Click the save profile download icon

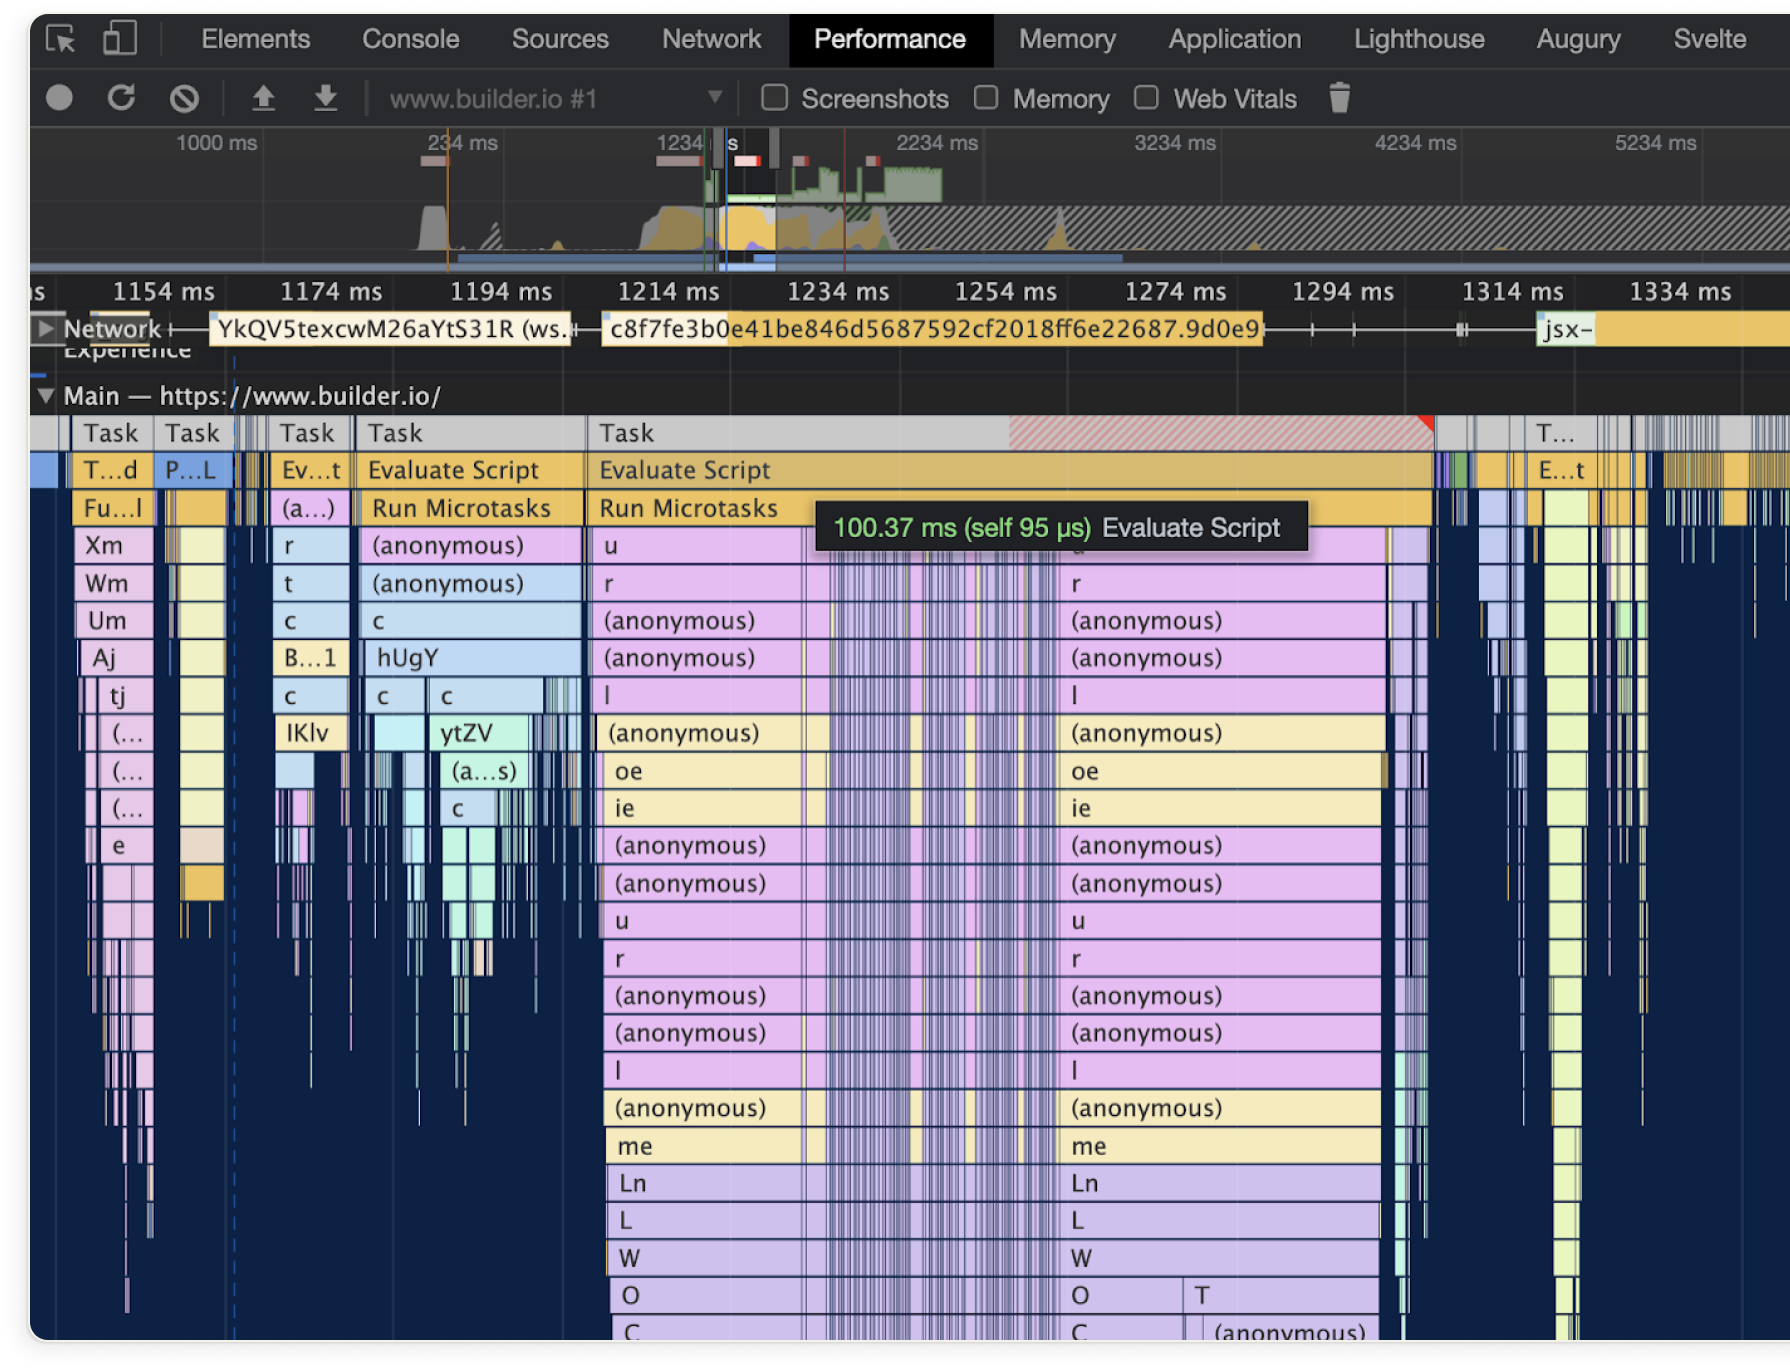(x=325, y=98)
